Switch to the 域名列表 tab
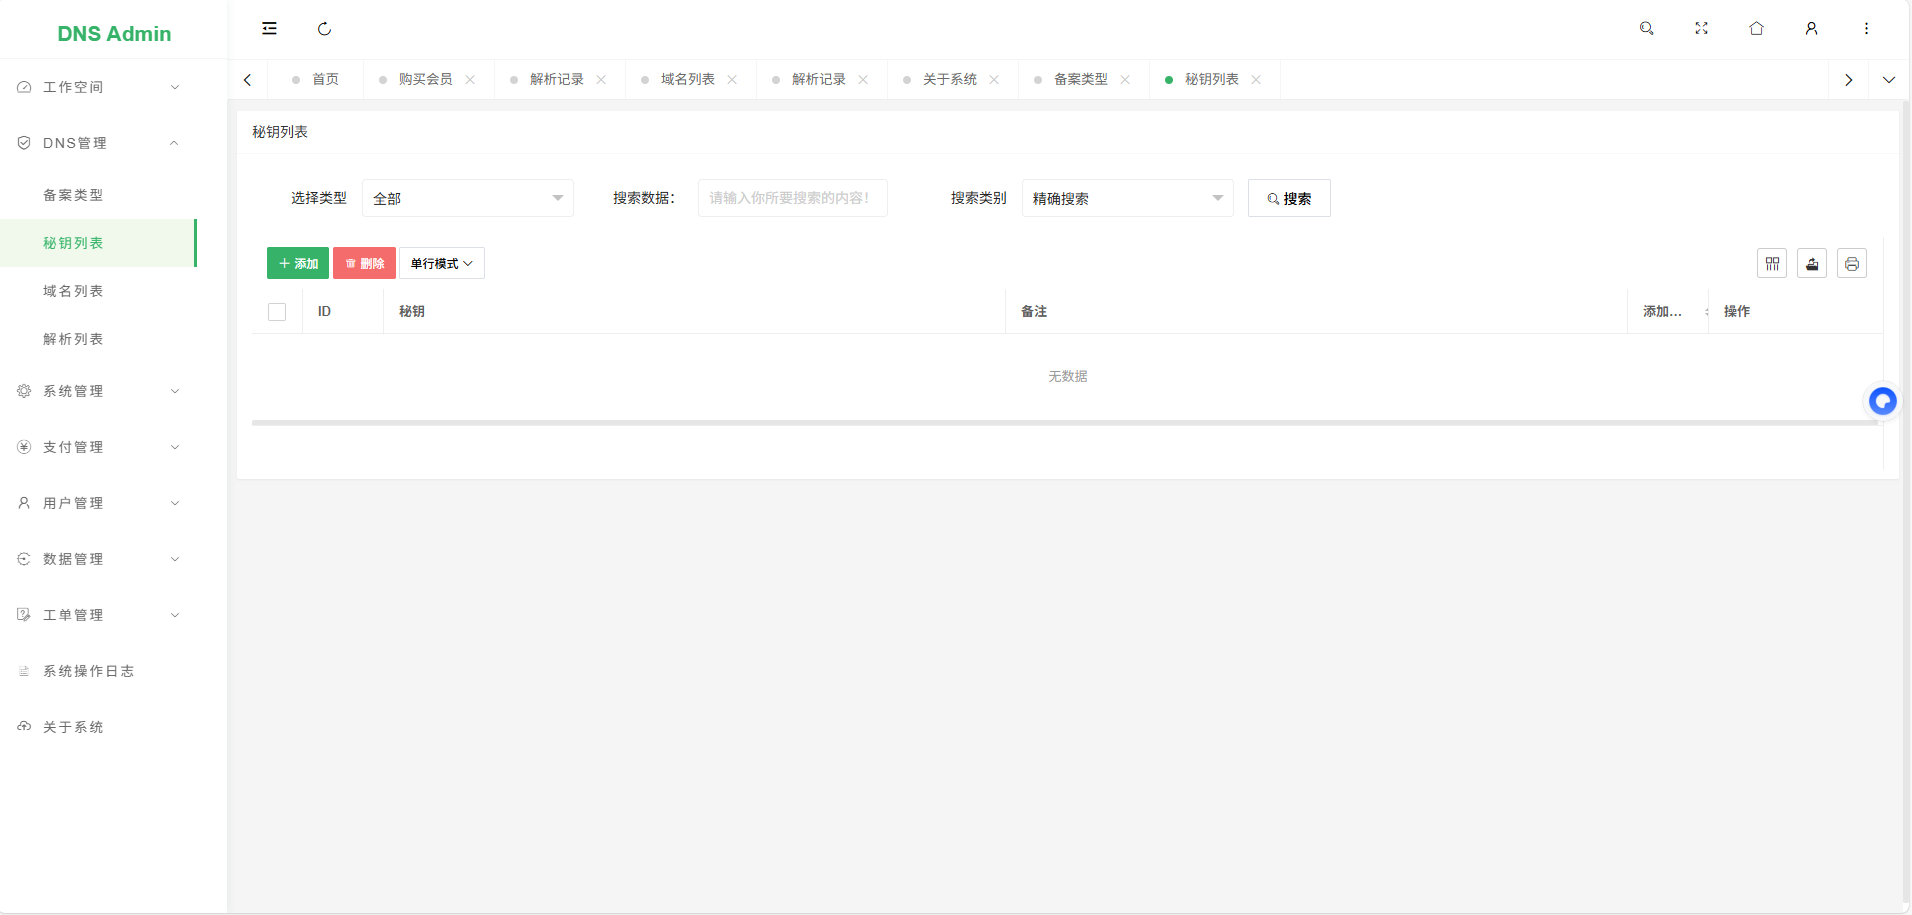This screenshot has width=1912, height=915. (686, 79)
